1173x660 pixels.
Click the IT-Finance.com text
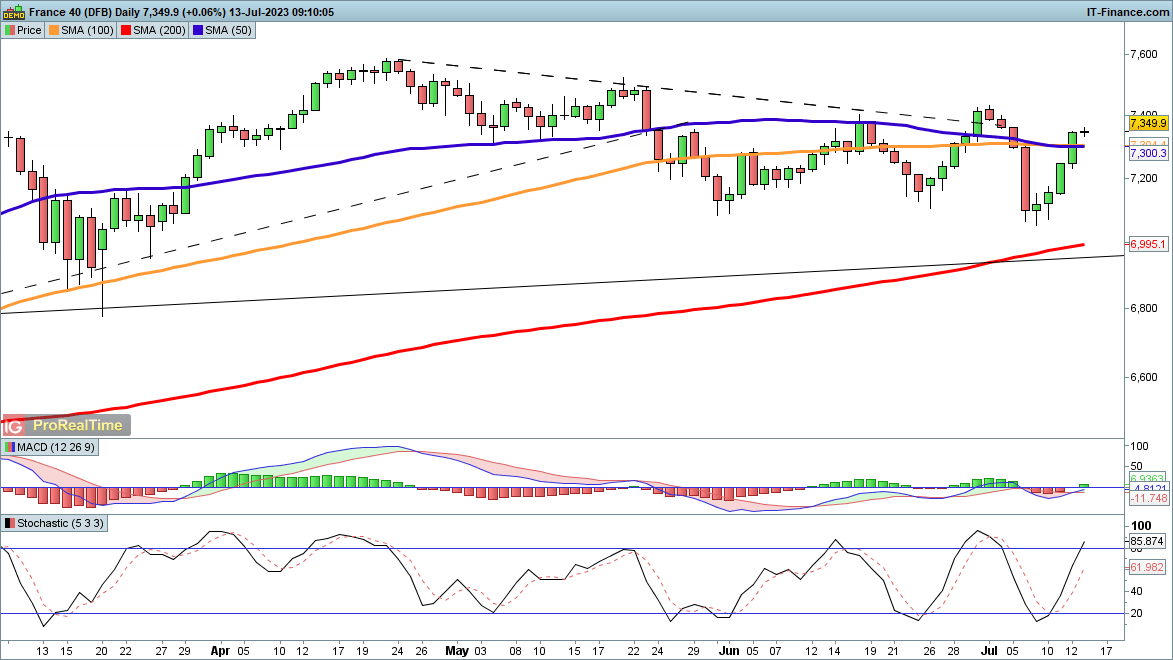click(1127, 12)
